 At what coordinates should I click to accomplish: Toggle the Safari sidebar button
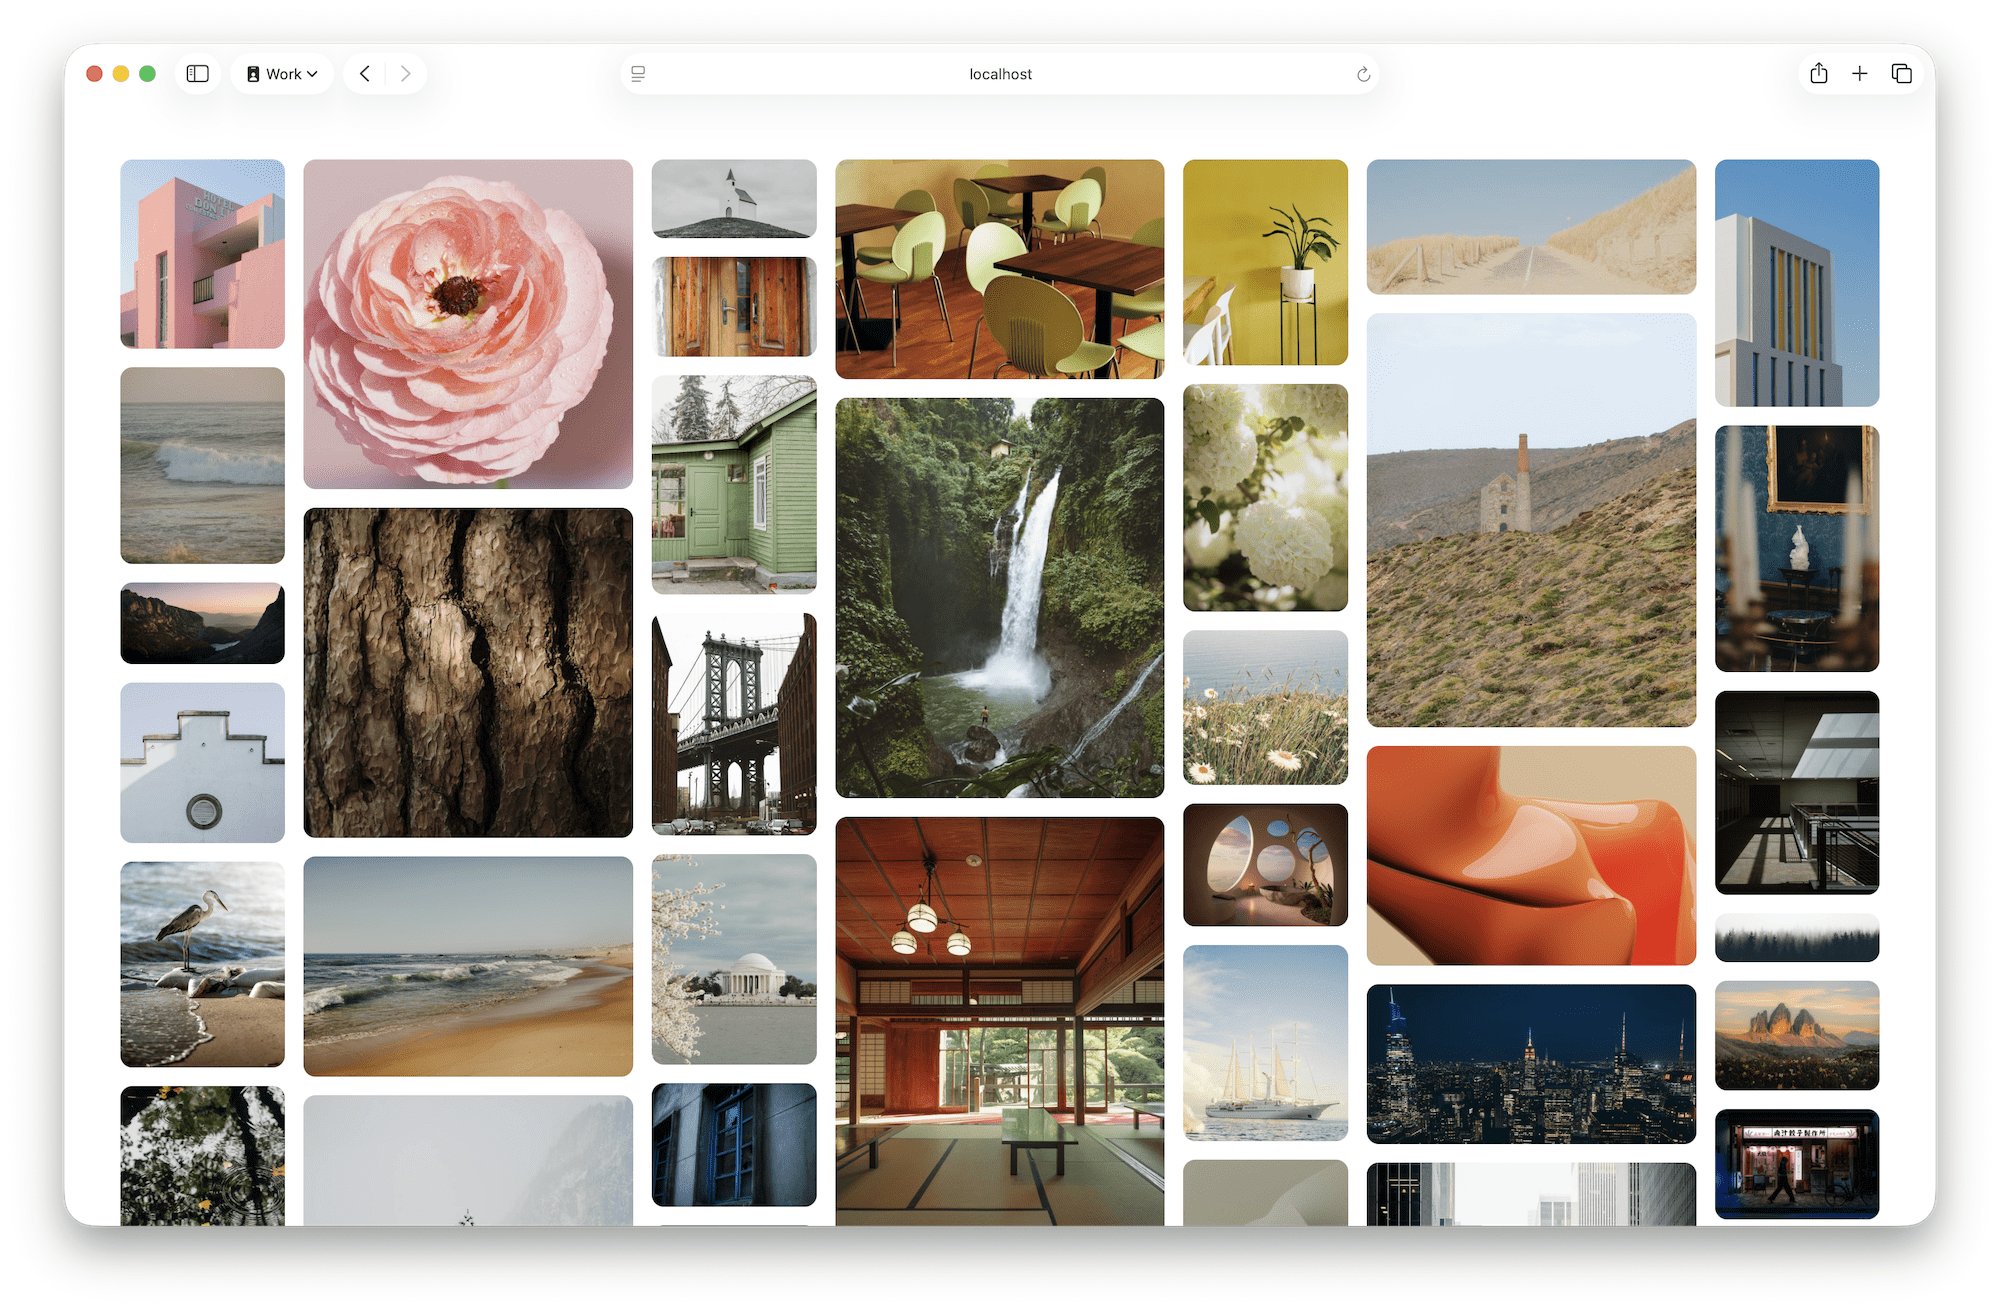198,74
